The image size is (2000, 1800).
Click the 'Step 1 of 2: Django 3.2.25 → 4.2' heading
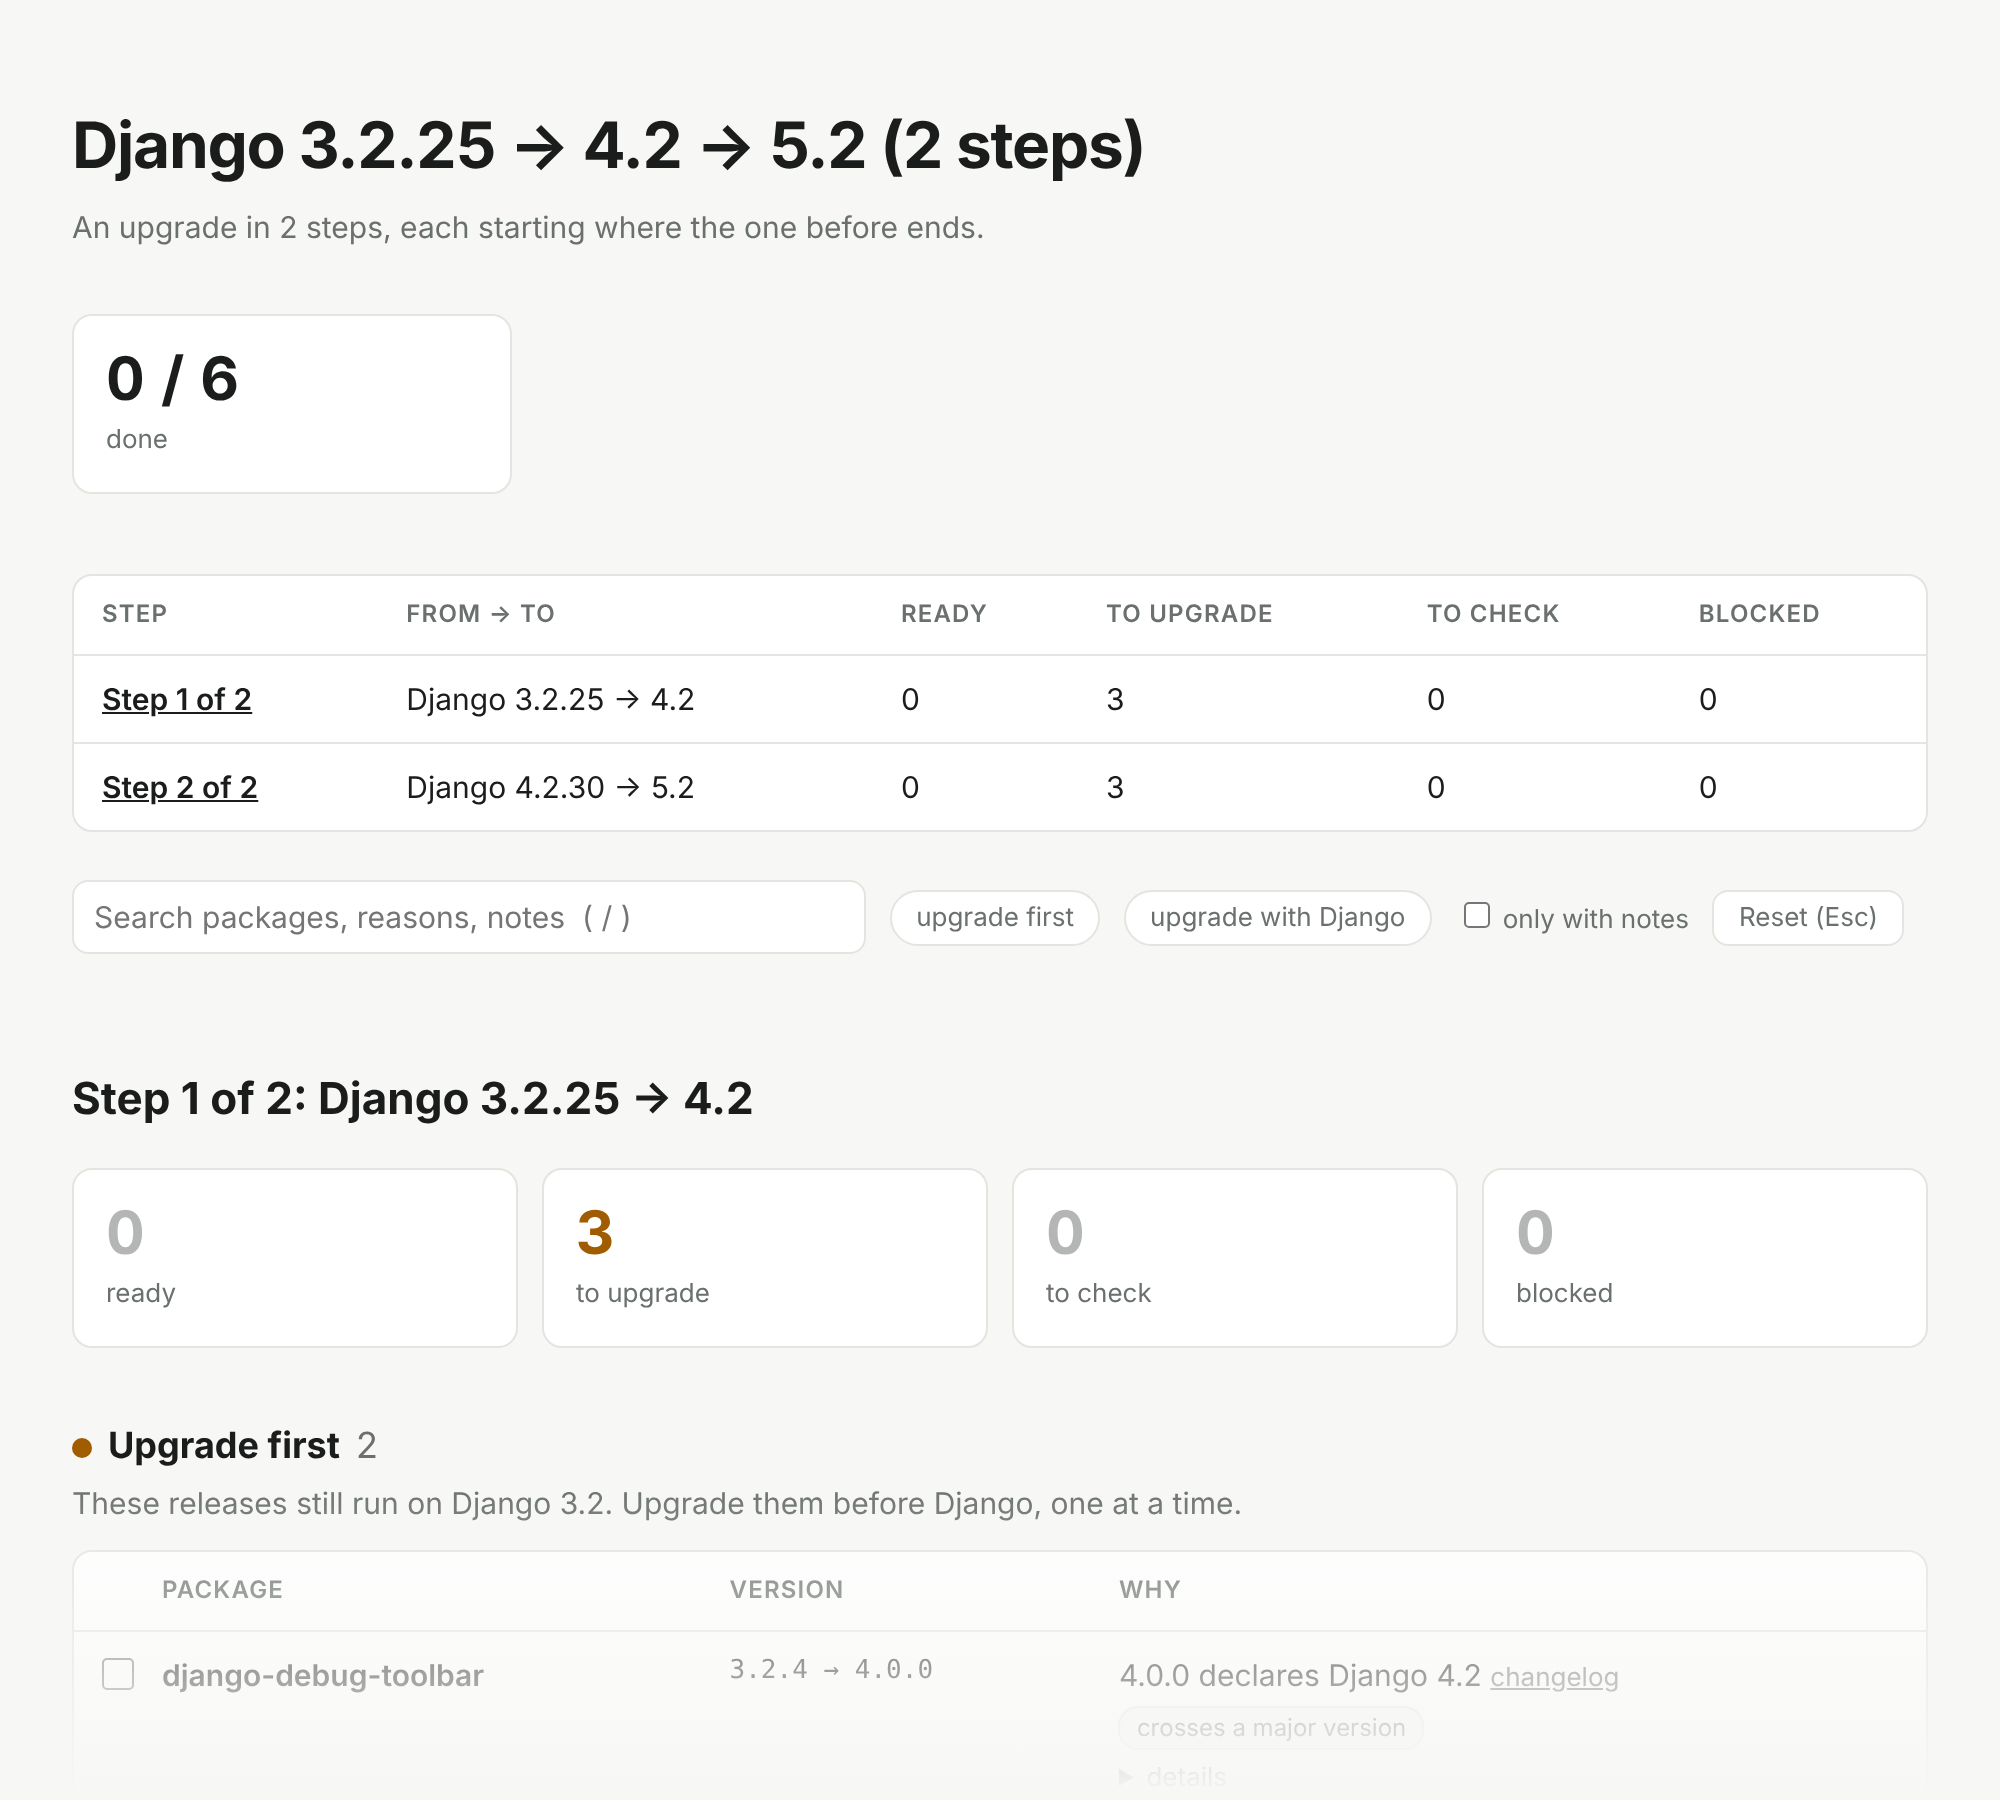coord(412,1098)
